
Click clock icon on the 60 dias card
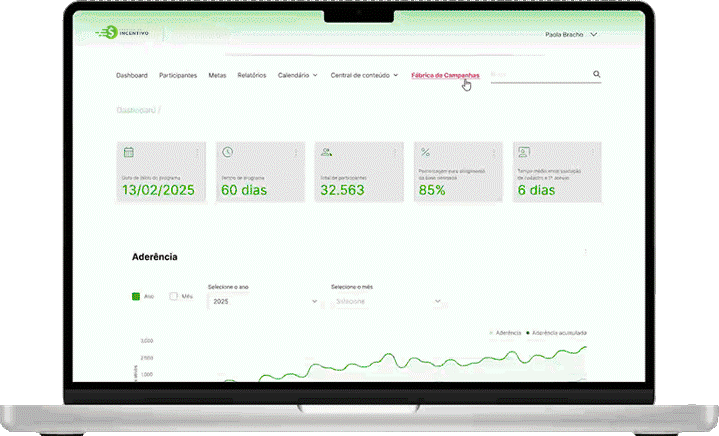pos(227,152)
